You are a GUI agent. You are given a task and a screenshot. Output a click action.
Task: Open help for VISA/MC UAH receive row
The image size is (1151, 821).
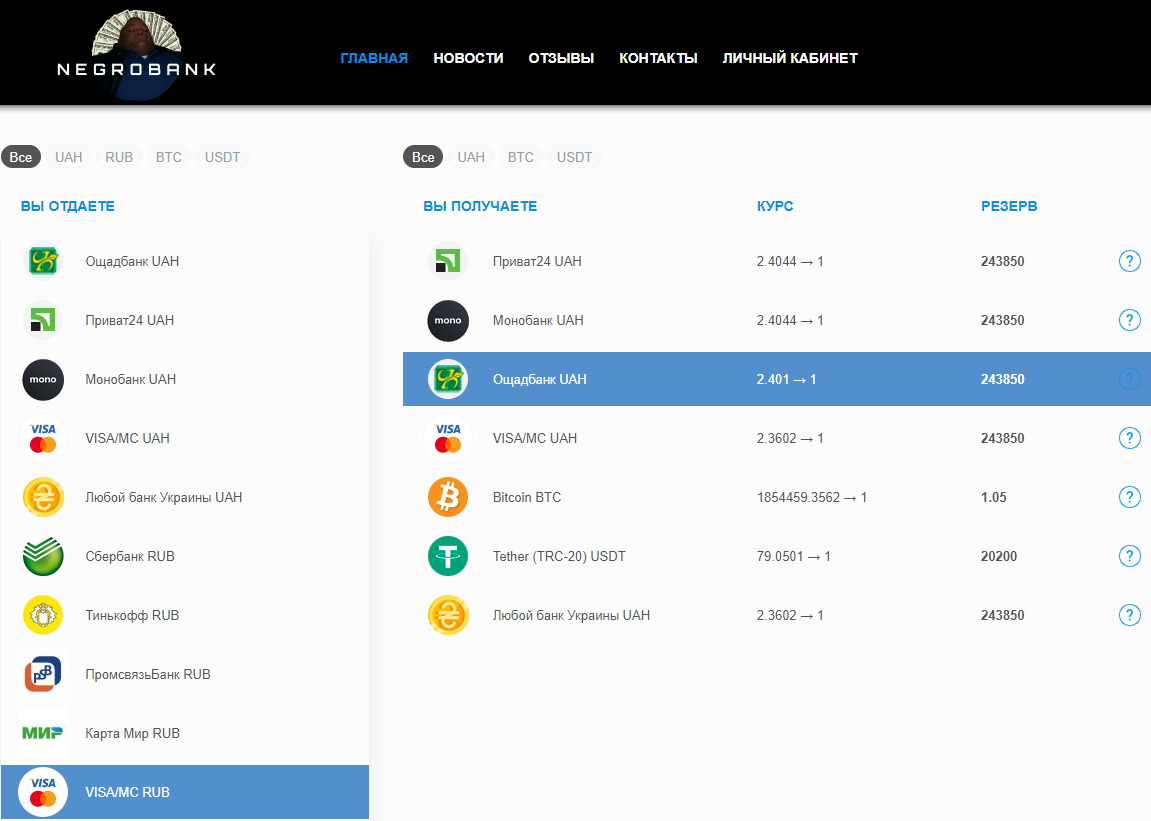[1130, 438]
